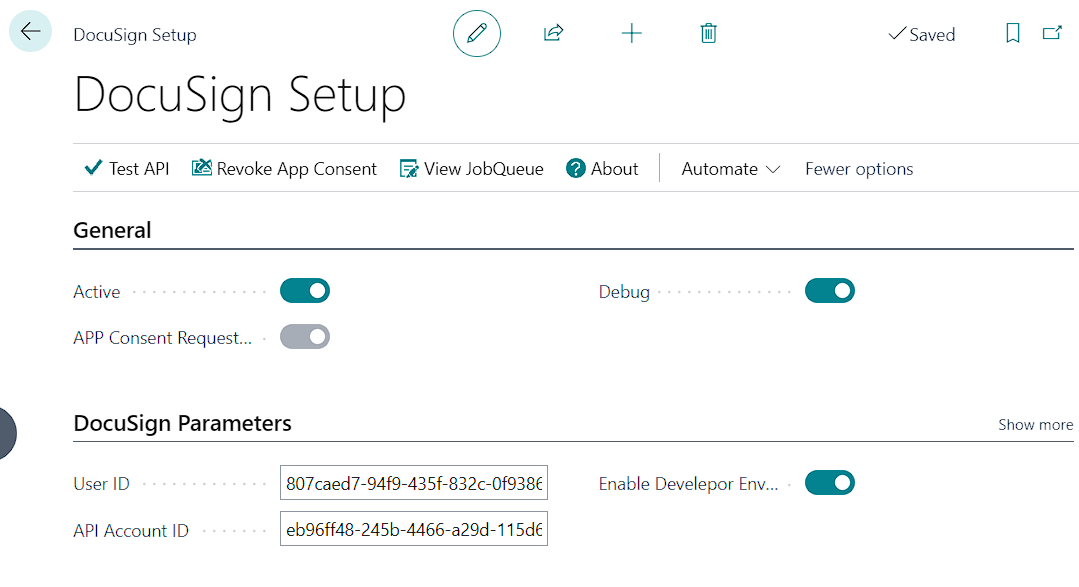The image size is (1079, 587).
Task: Collapse the DocuSign Parameters header
Action: (182, 423)
